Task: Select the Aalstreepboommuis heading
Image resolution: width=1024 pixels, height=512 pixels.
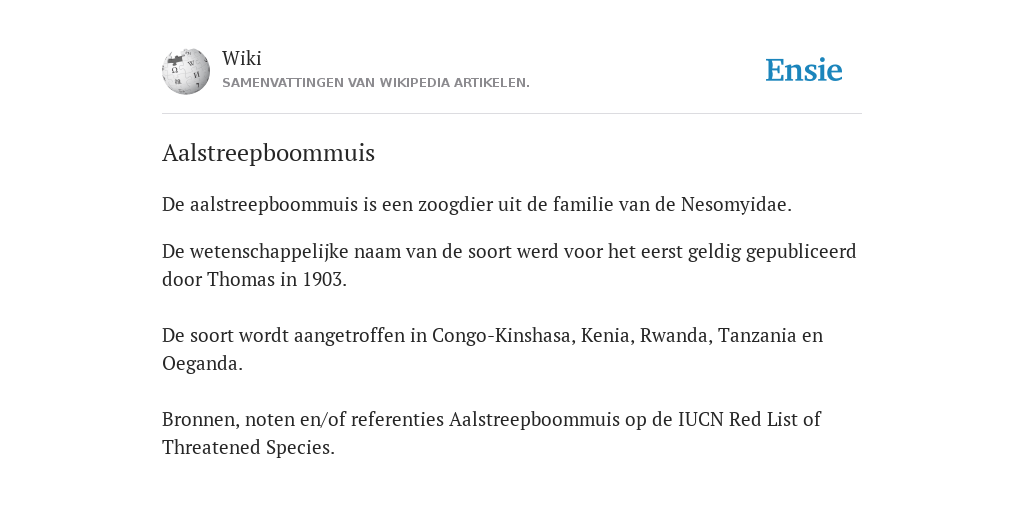Action: pos(268,153)
